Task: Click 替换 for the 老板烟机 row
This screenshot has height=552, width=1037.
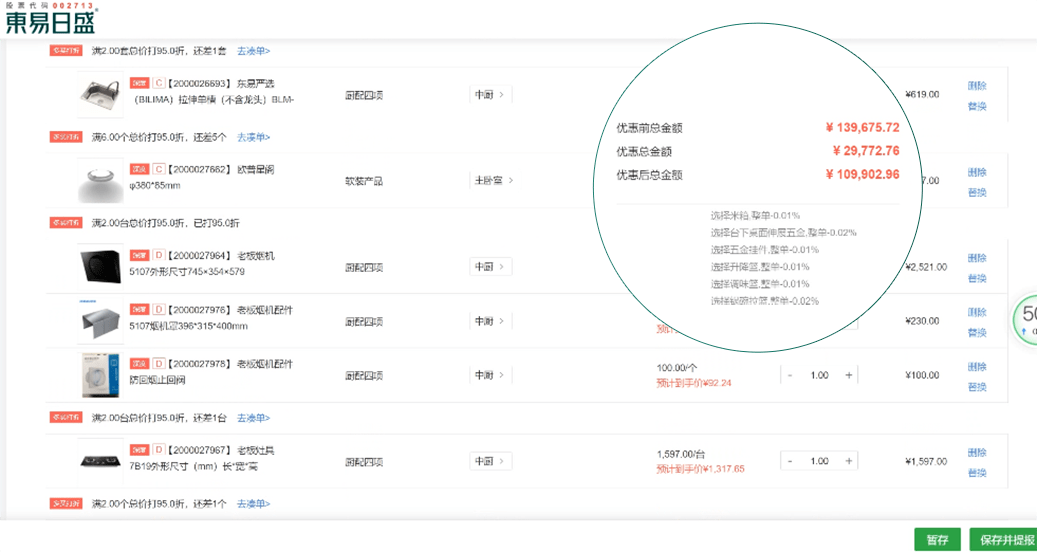Action: (x=976, y=278)
